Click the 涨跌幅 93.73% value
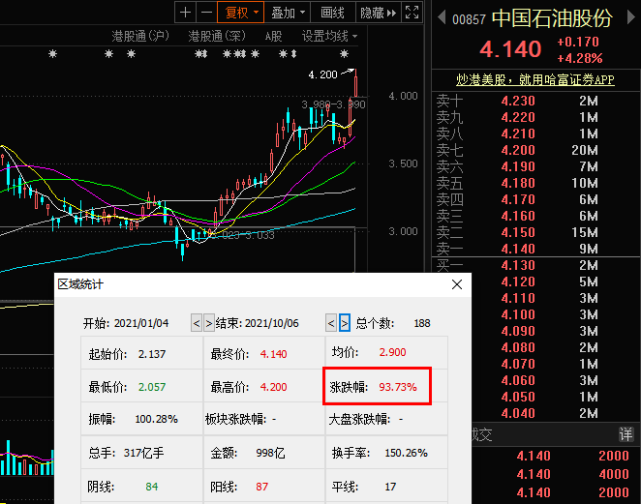 click(398, 387)
